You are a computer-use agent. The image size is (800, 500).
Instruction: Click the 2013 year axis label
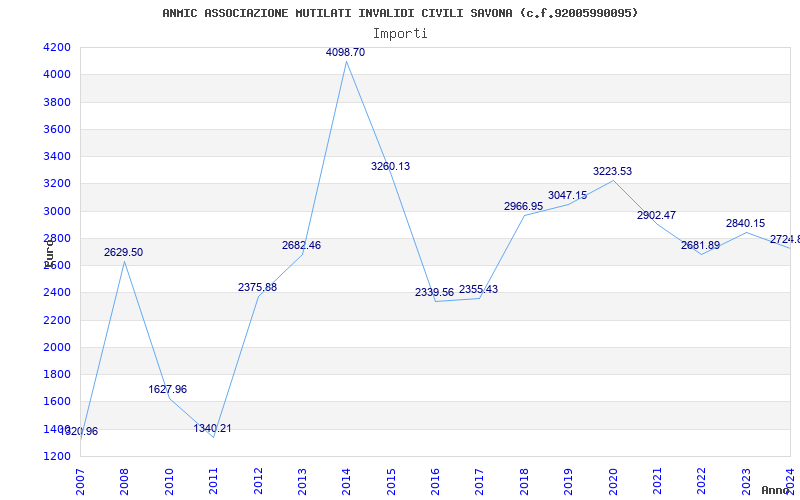(302, 481)
